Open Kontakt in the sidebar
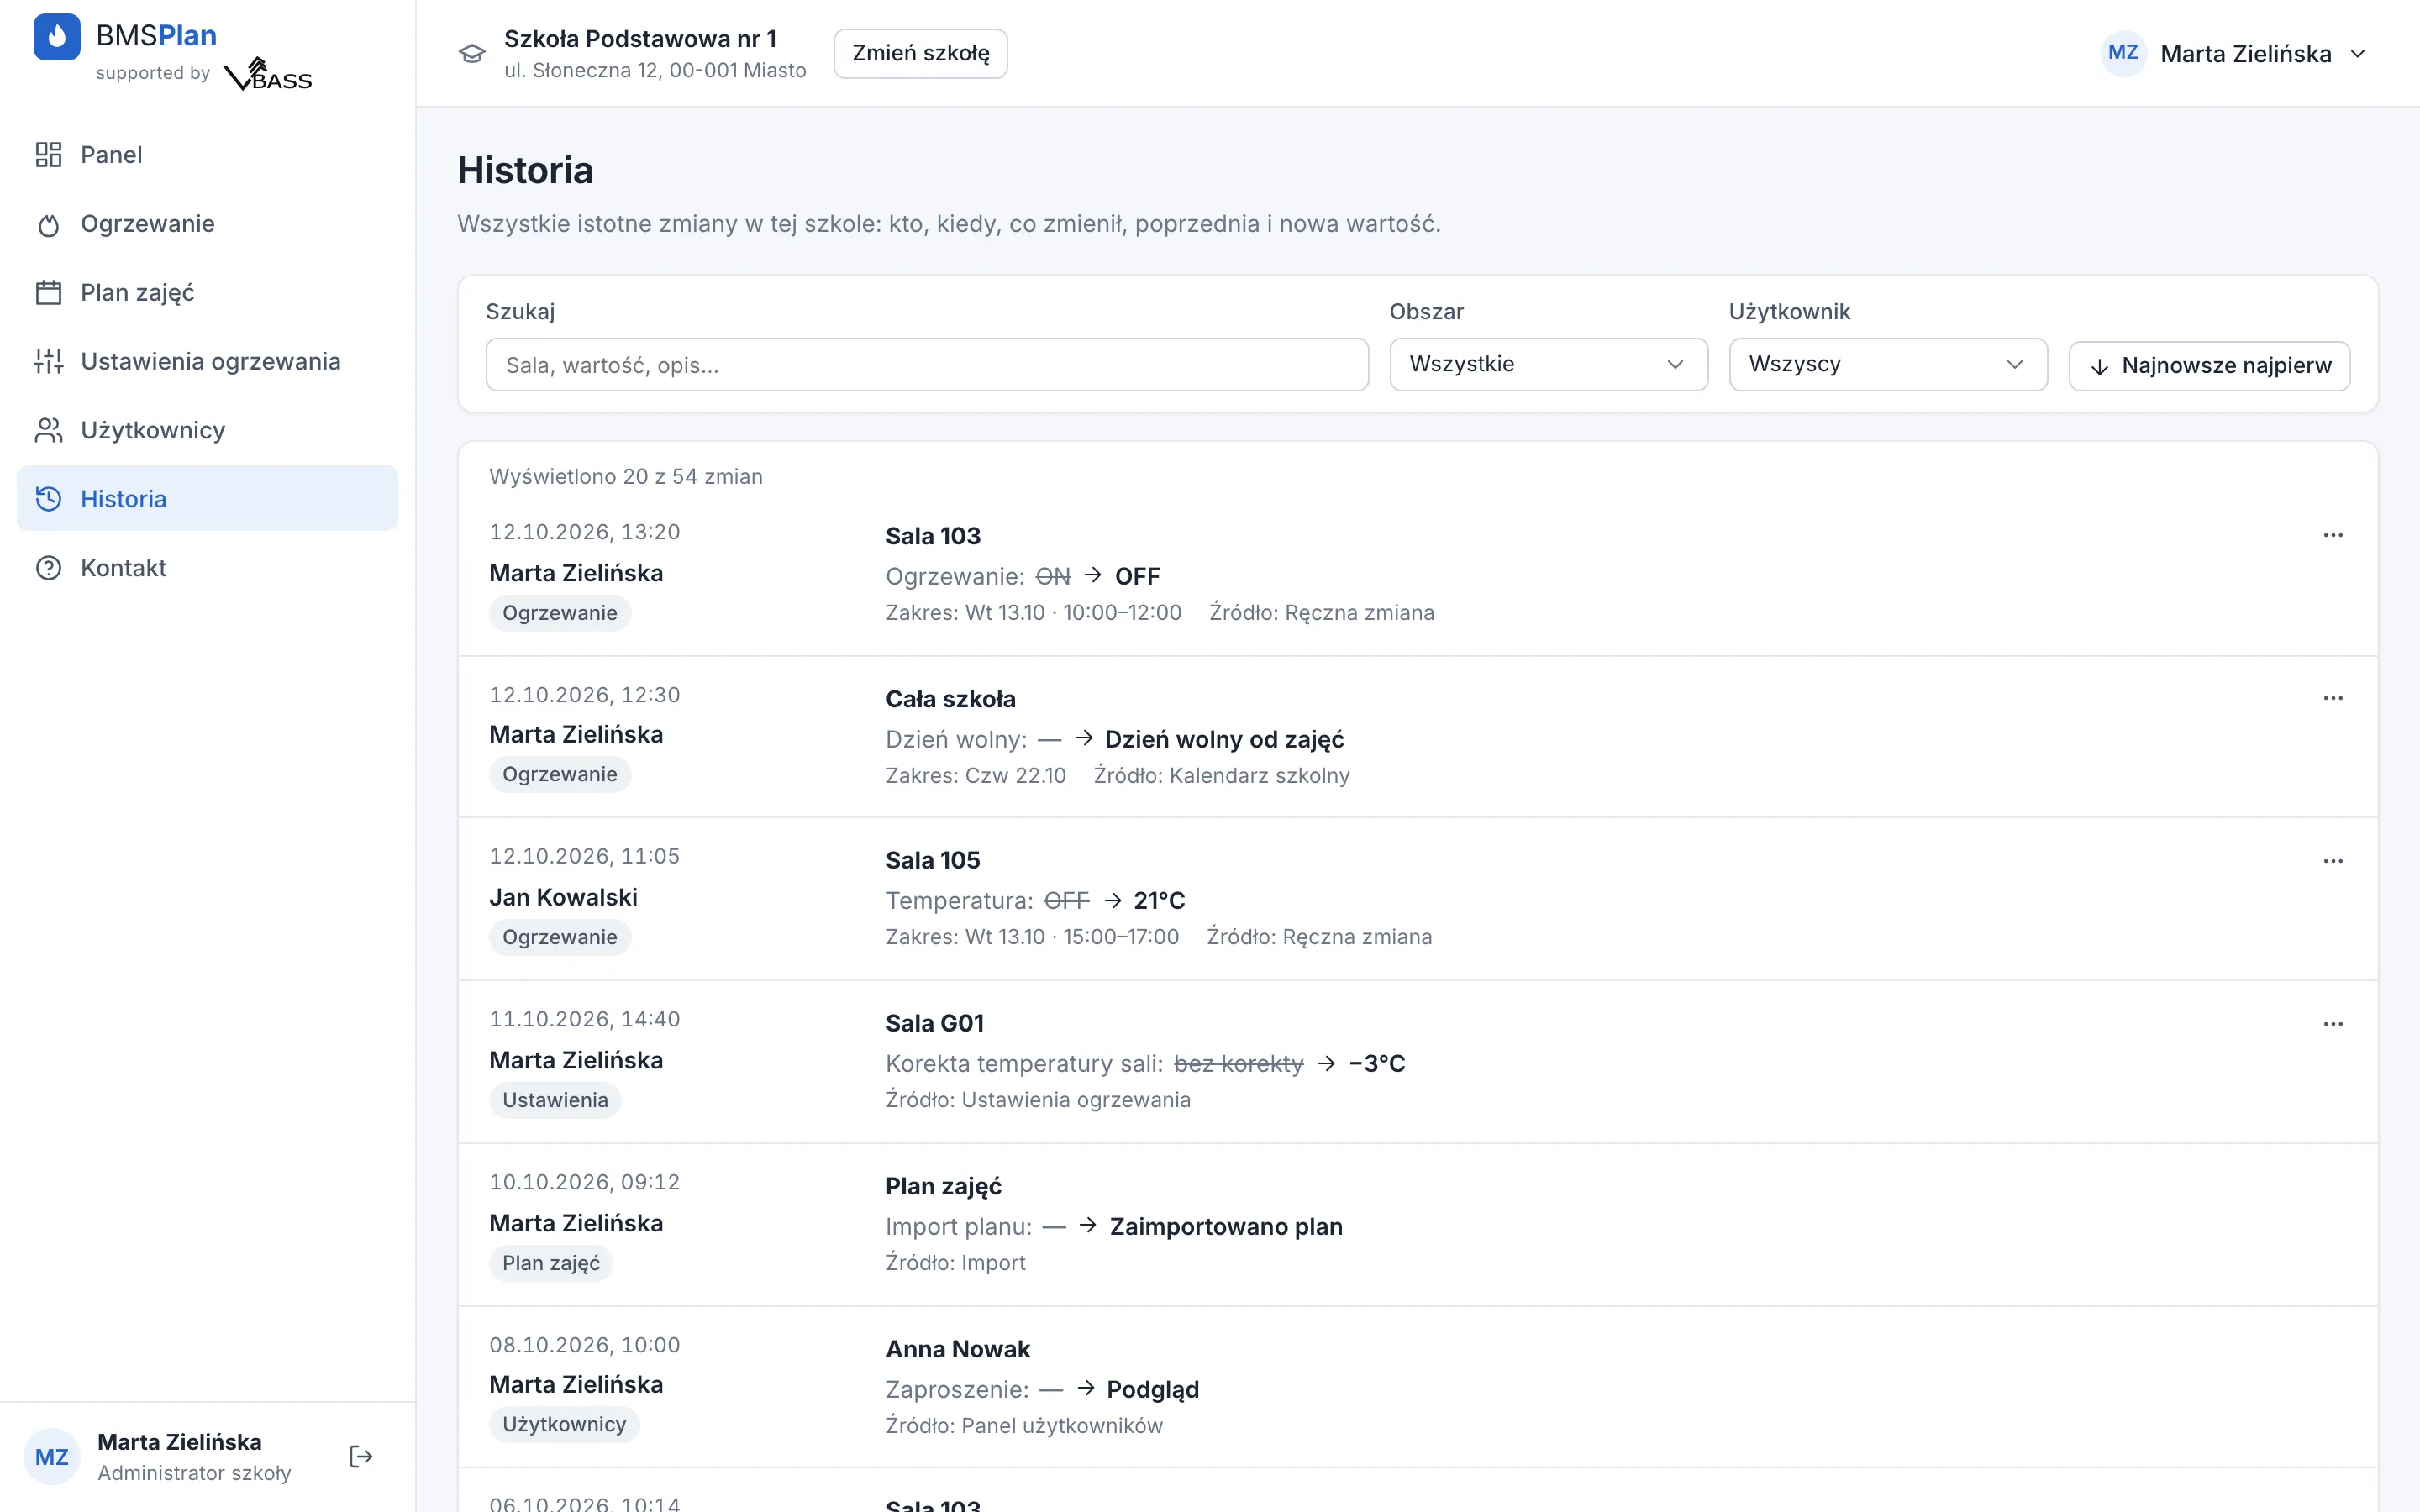 (x=207, y=568)
